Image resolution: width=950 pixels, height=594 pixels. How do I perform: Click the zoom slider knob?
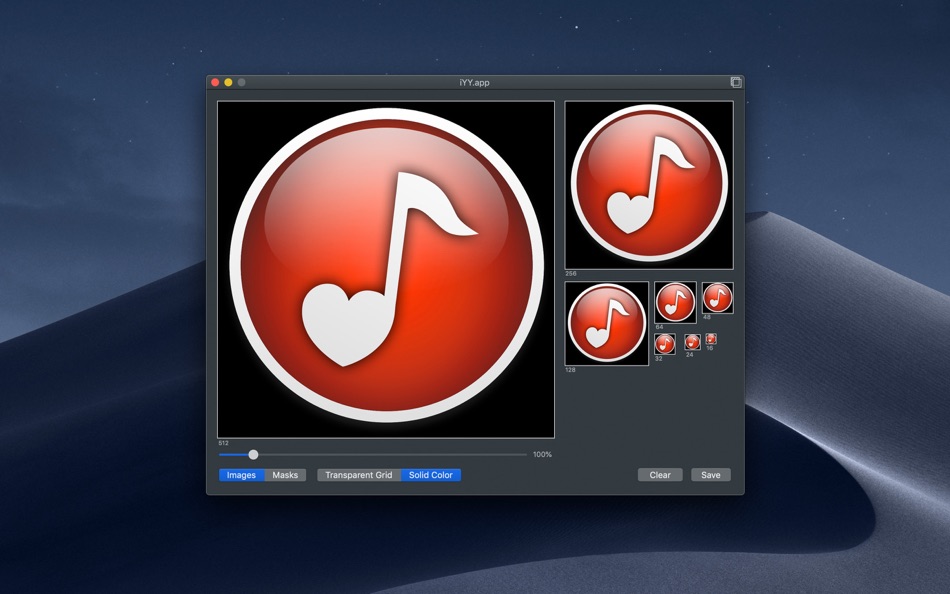pos(253,454)
